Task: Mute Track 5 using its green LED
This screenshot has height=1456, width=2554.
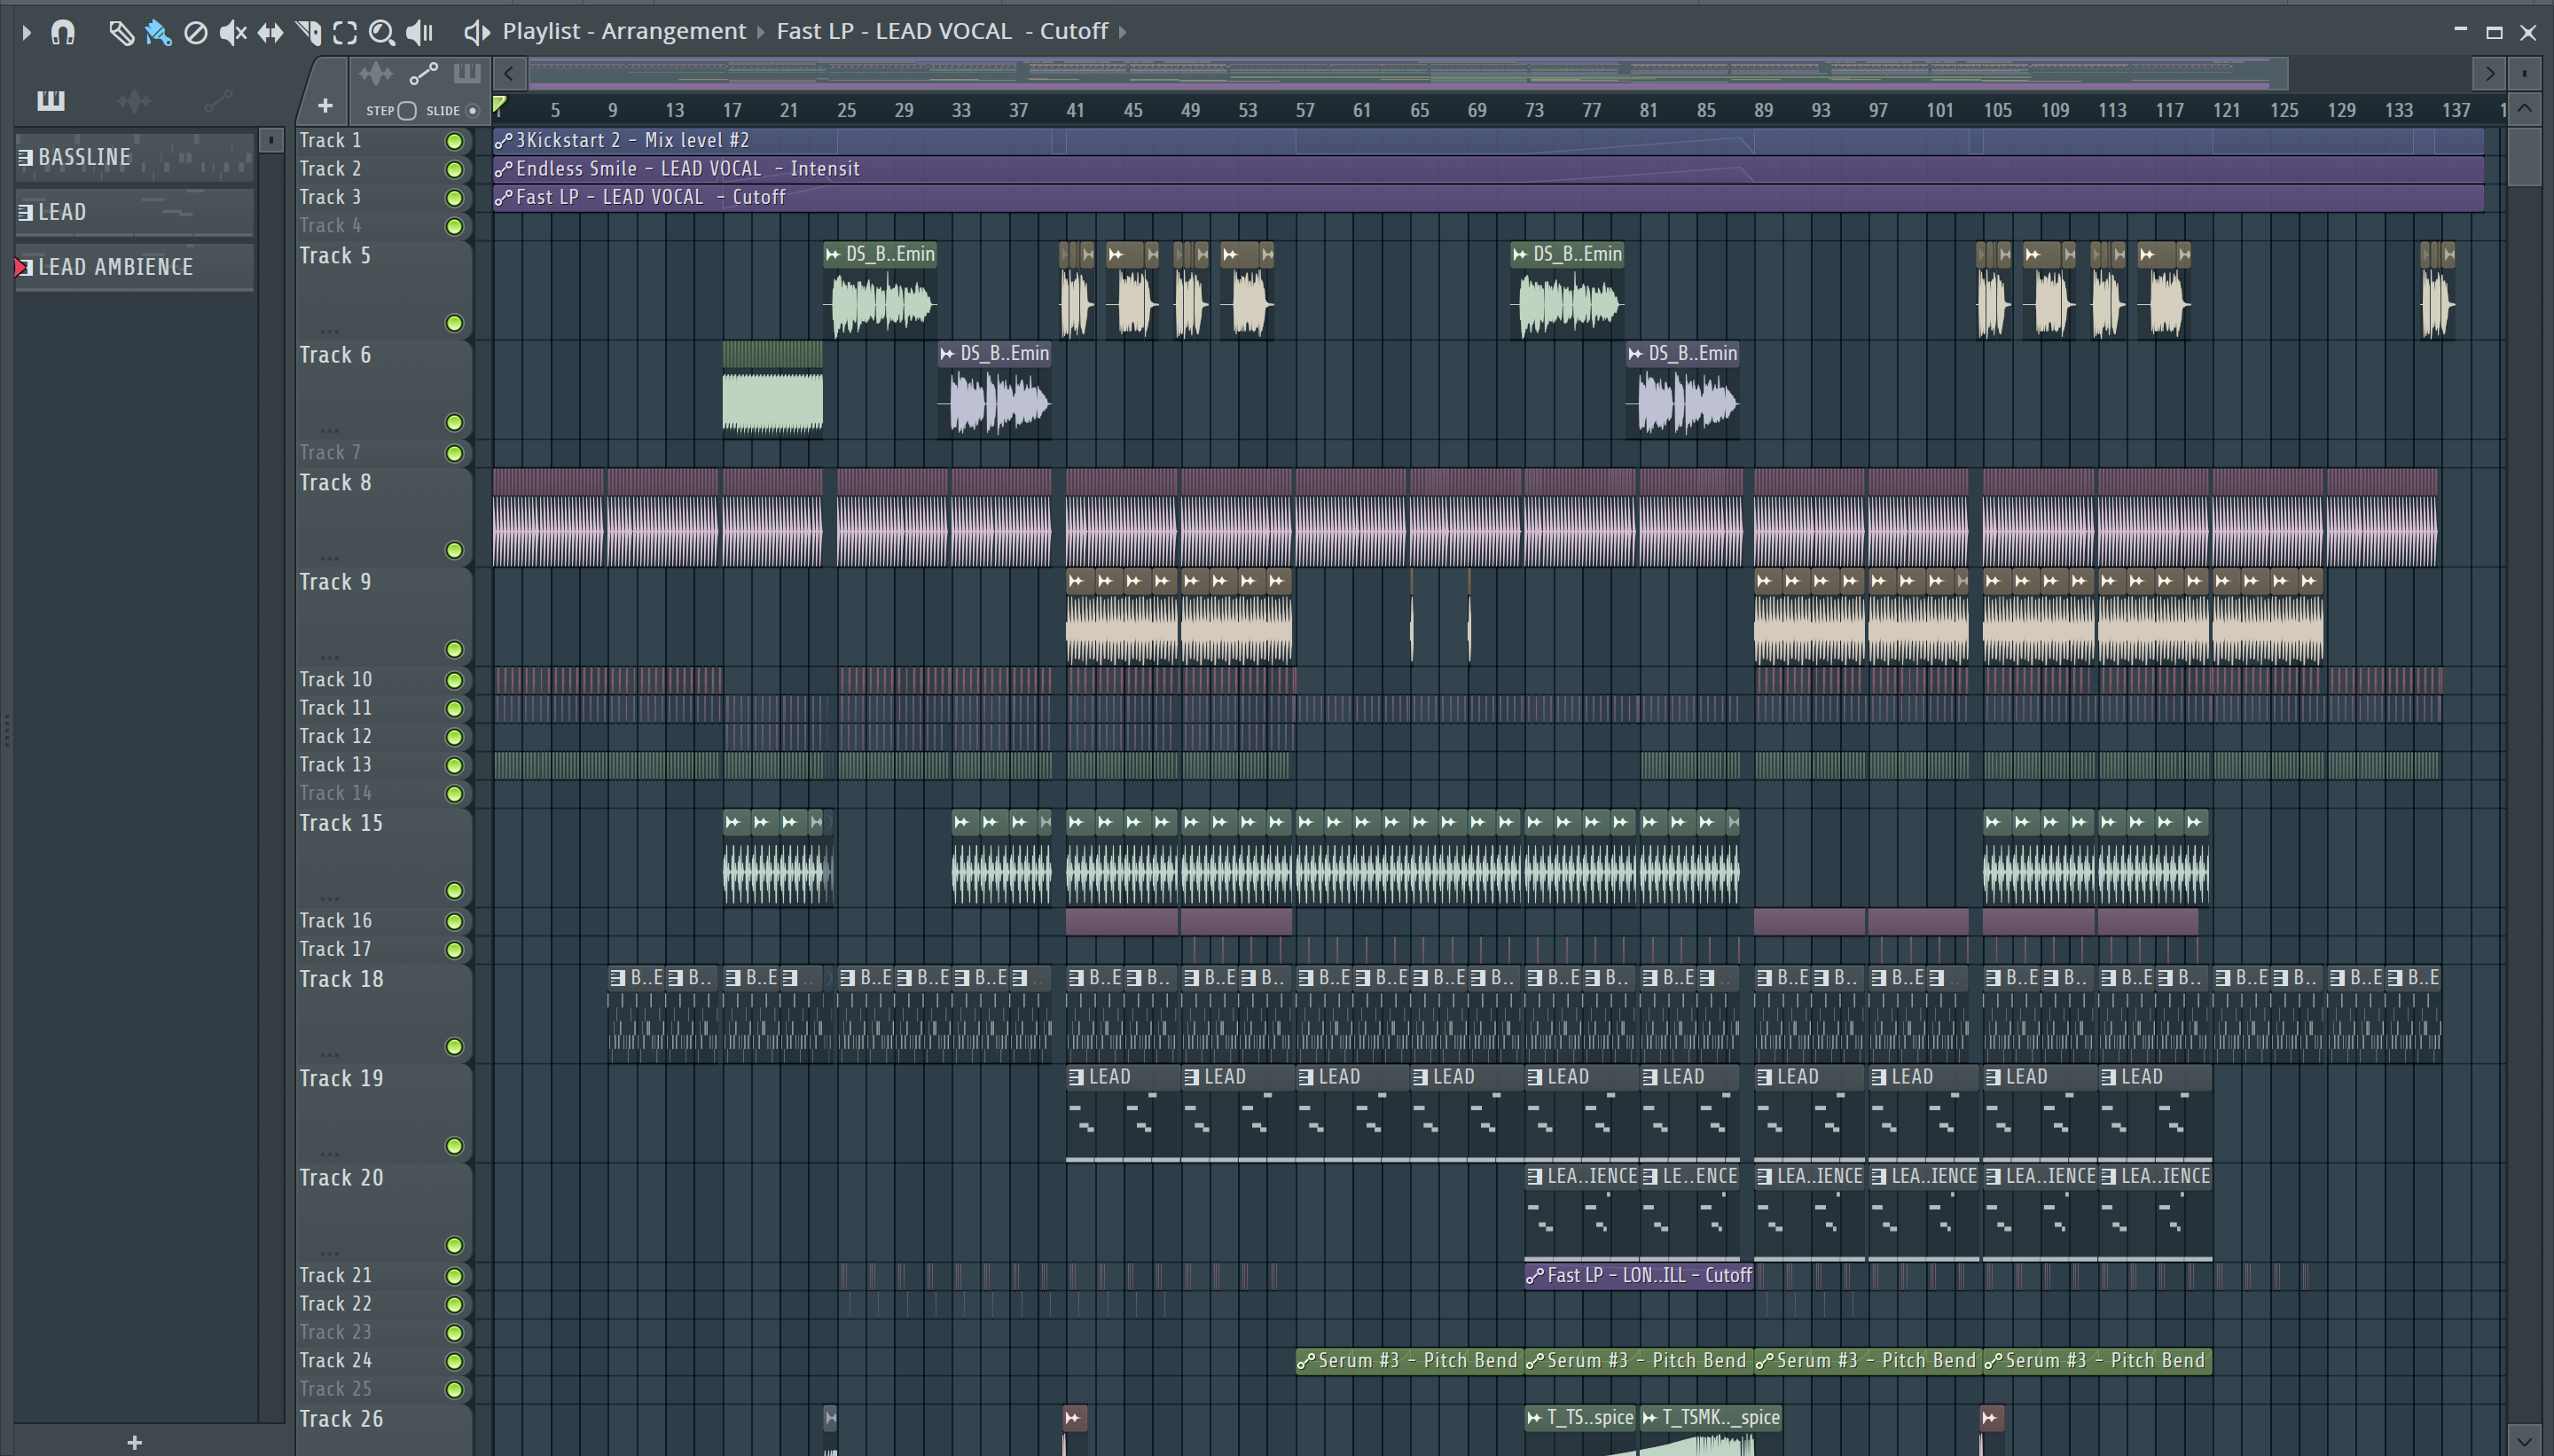Action: pos(454,323)
